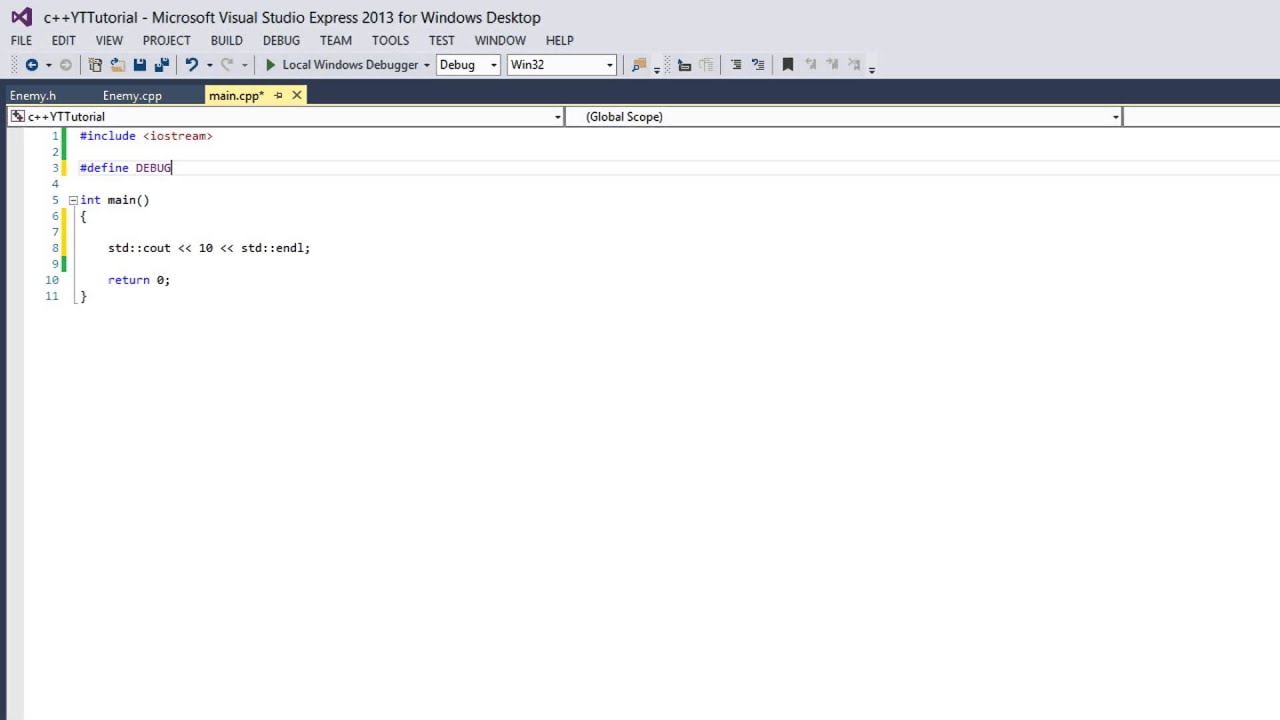
Task: Click the Open File folder icon
Action: (x=117, y=65)
